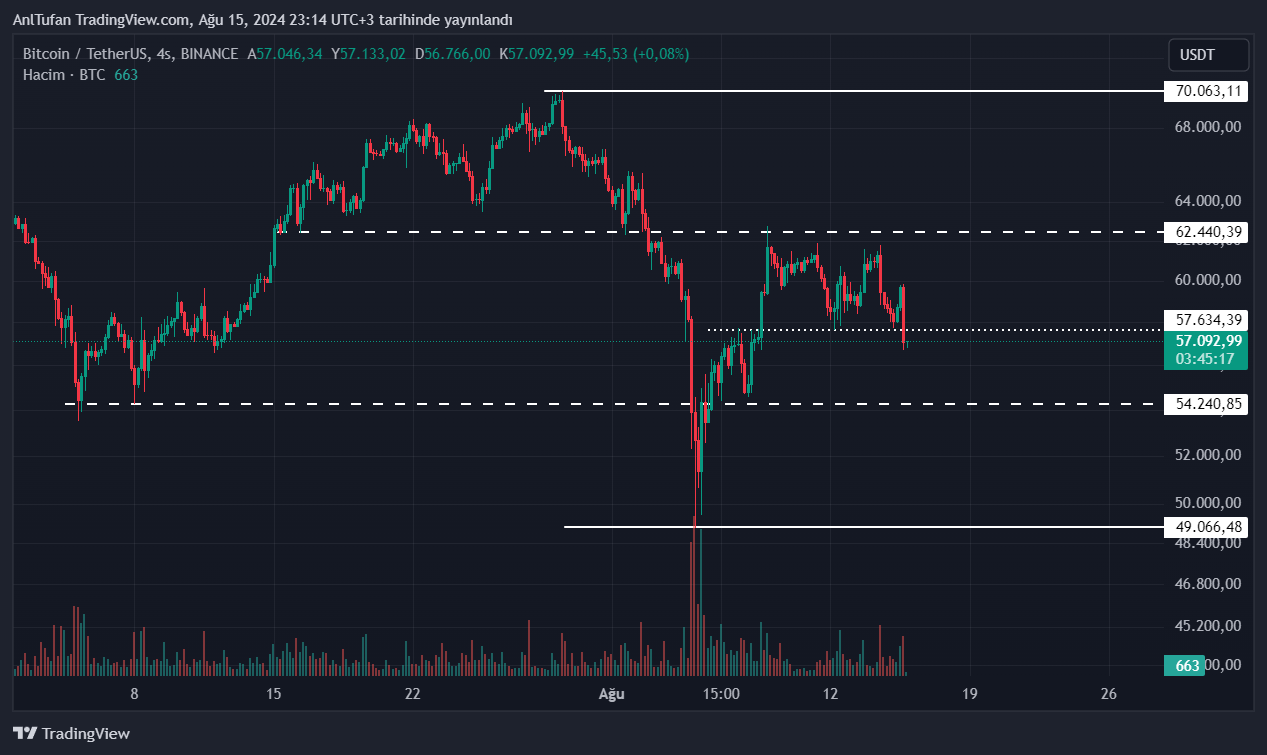
Task: Select the 26 date label on time axis
Action: coord(1107,693)
